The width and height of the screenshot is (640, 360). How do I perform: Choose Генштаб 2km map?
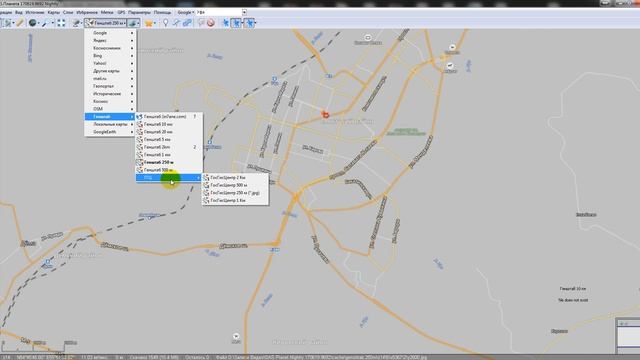tap(169, 147)
